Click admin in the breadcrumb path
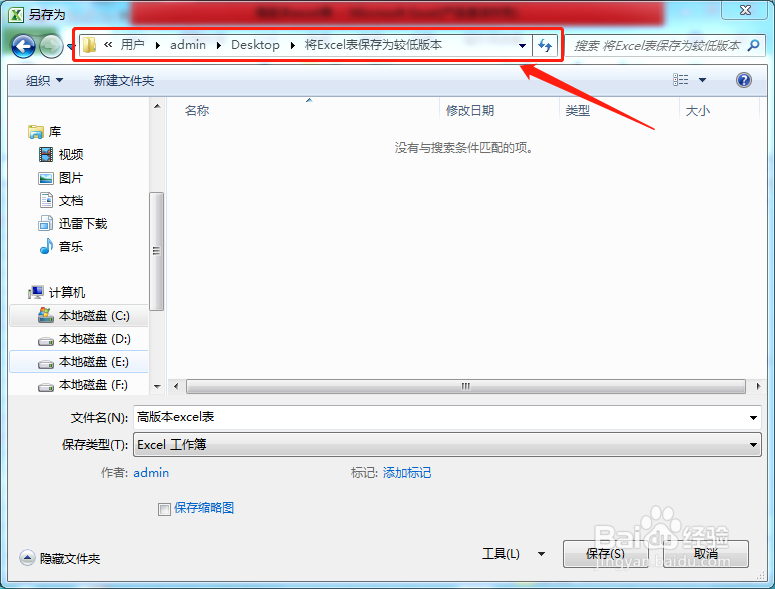 (x=188, y=45)
